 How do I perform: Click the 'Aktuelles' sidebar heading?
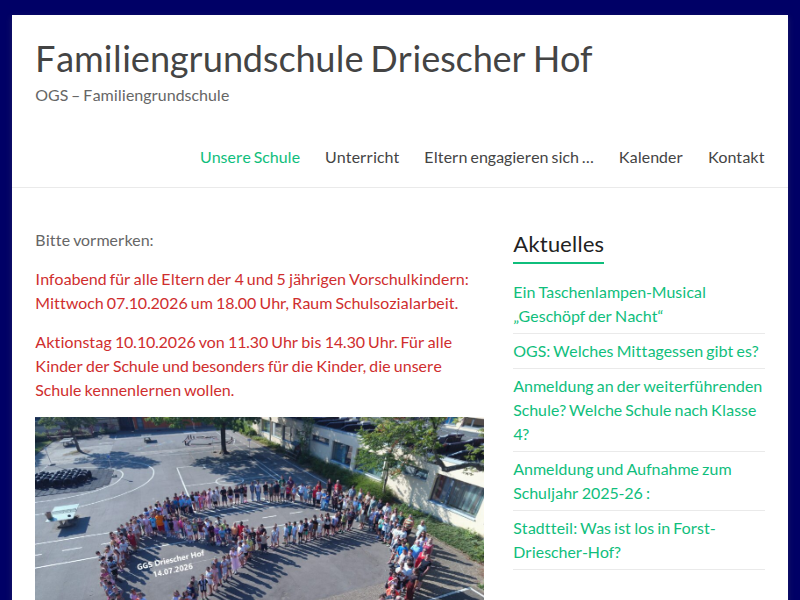558,245
